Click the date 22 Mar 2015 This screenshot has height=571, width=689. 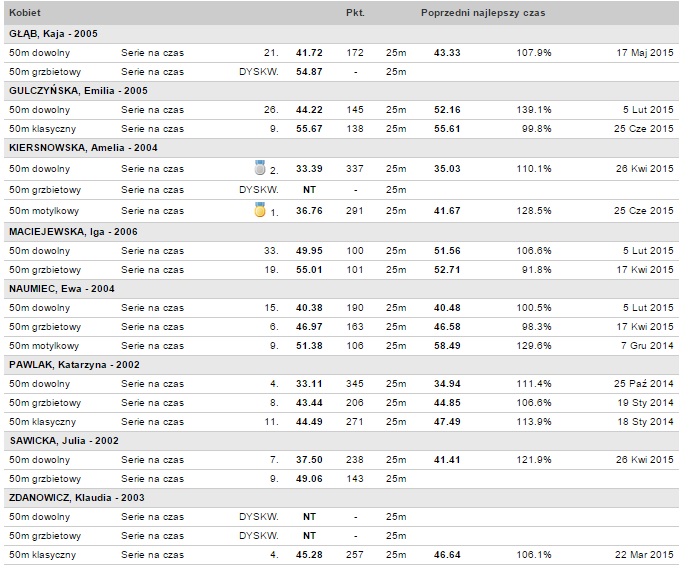tap(644, 555)
